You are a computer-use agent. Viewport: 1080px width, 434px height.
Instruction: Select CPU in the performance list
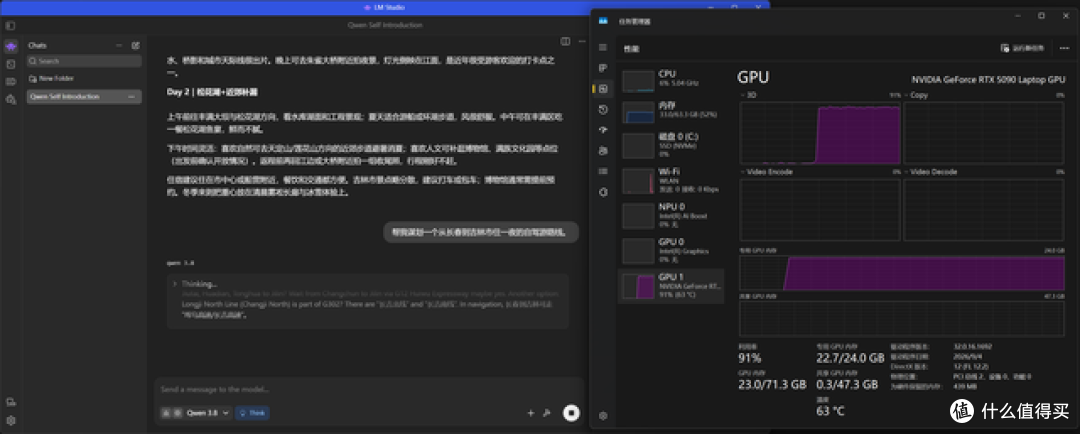(671, 81)
